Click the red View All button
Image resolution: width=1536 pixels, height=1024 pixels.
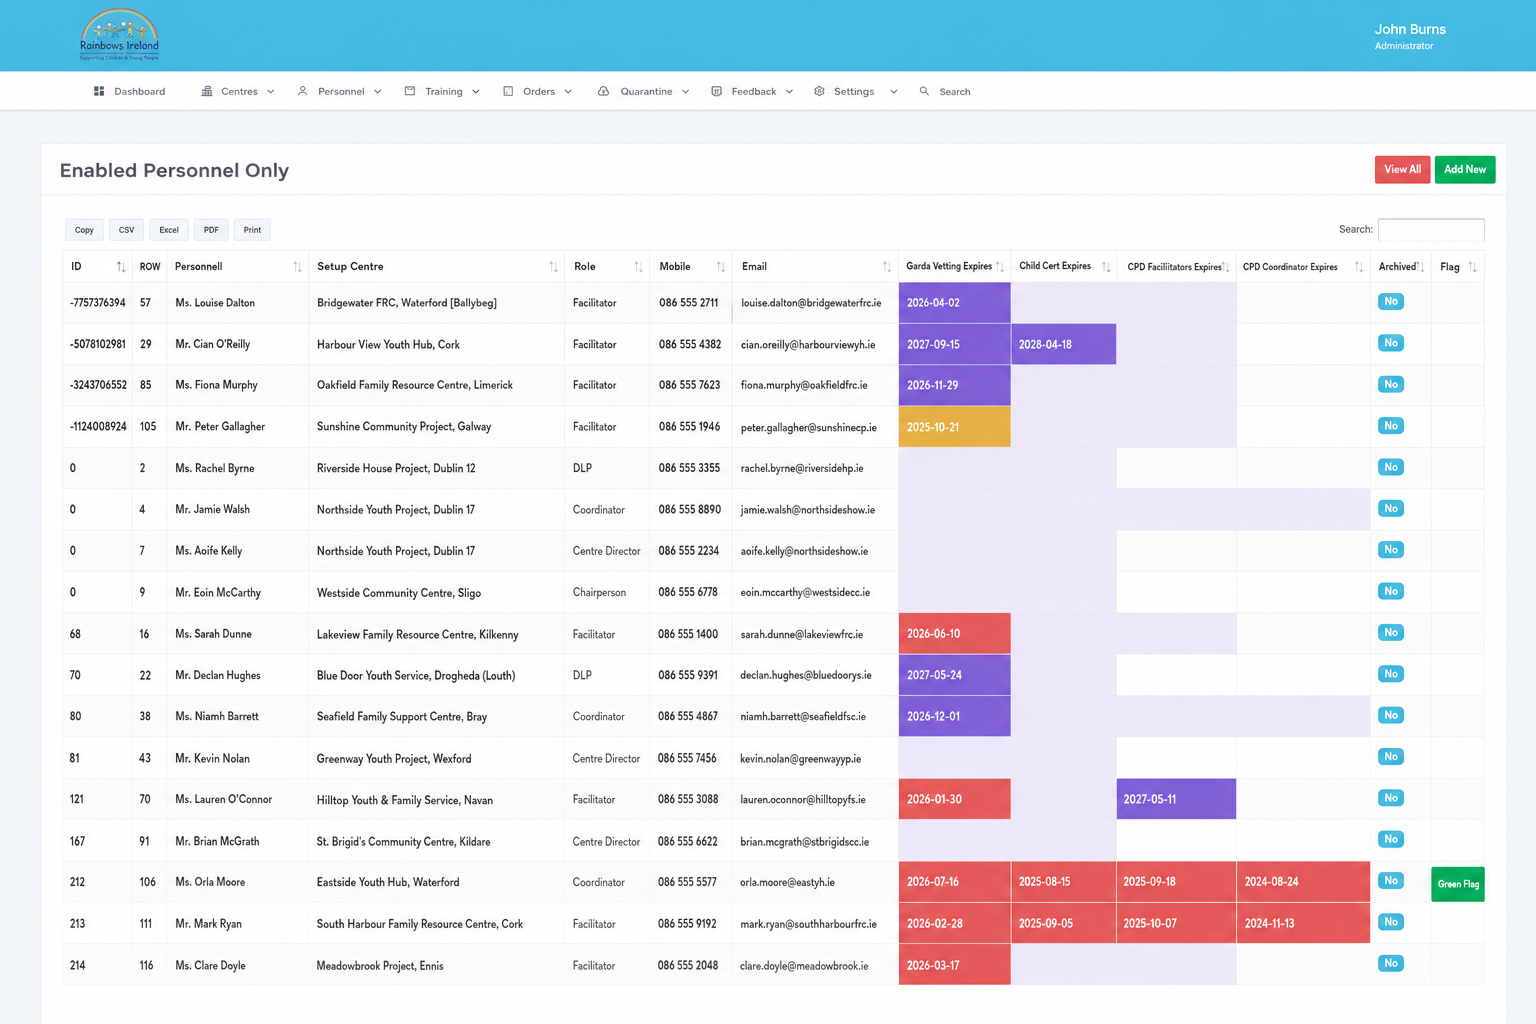click(x=1402, y=170)
